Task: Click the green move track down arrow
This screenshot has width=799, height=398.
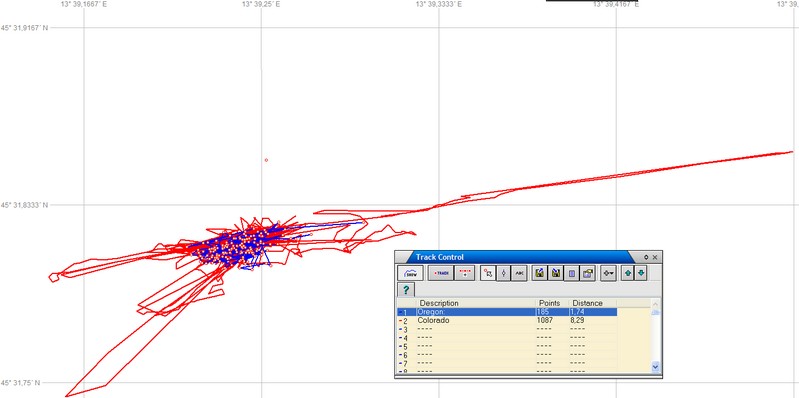Action: pyautogui.click(x=641, y=273)
